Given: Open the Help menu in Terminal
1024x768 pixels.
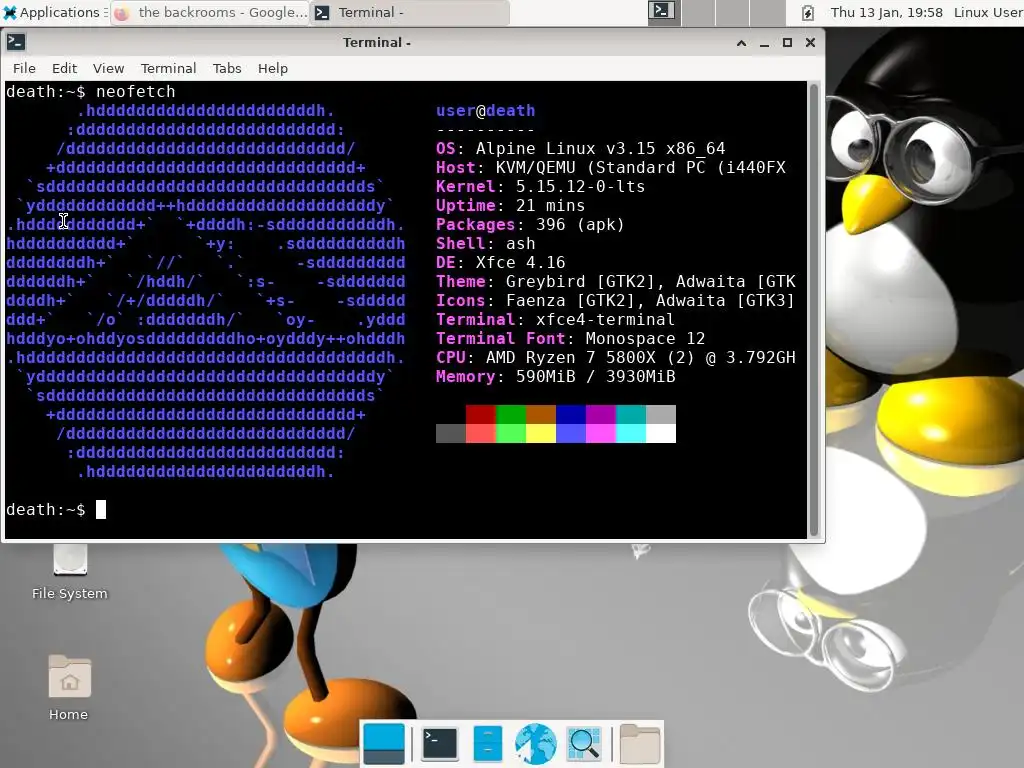Looking at the screenshot, I should [272, 68].
